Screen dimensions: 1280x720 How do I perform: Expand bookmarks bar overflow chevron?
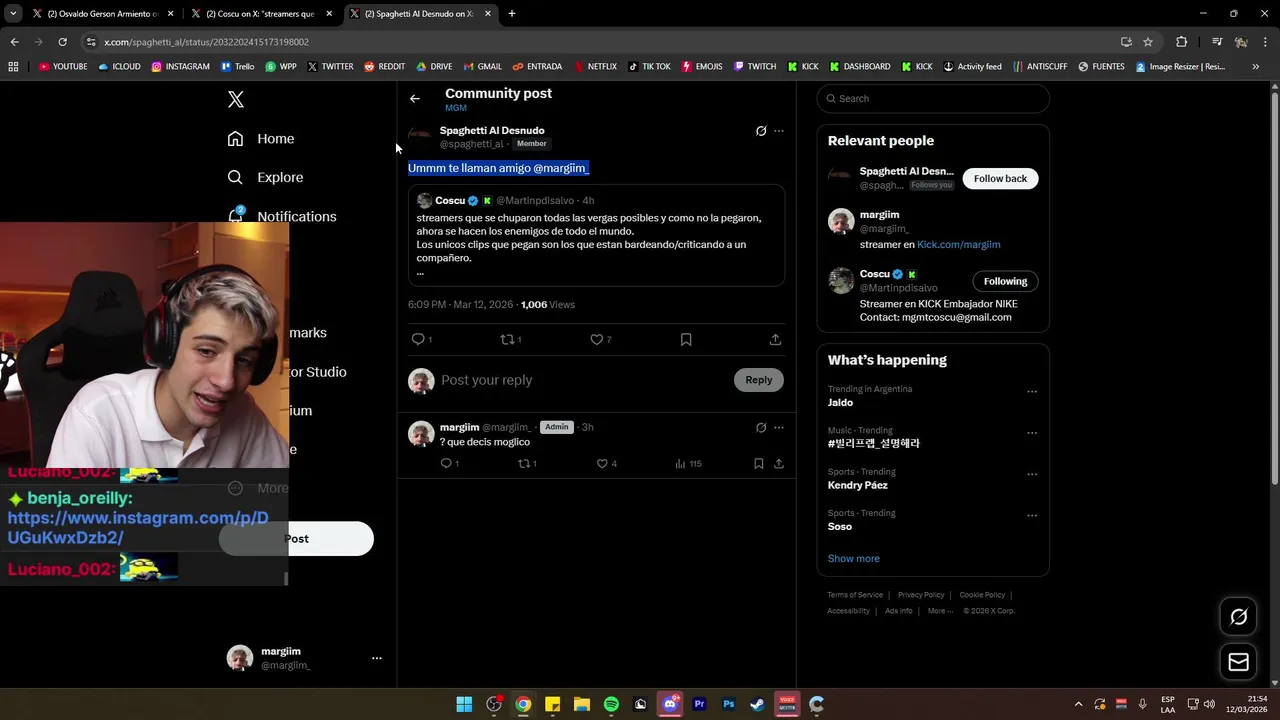coord(1256,67)
